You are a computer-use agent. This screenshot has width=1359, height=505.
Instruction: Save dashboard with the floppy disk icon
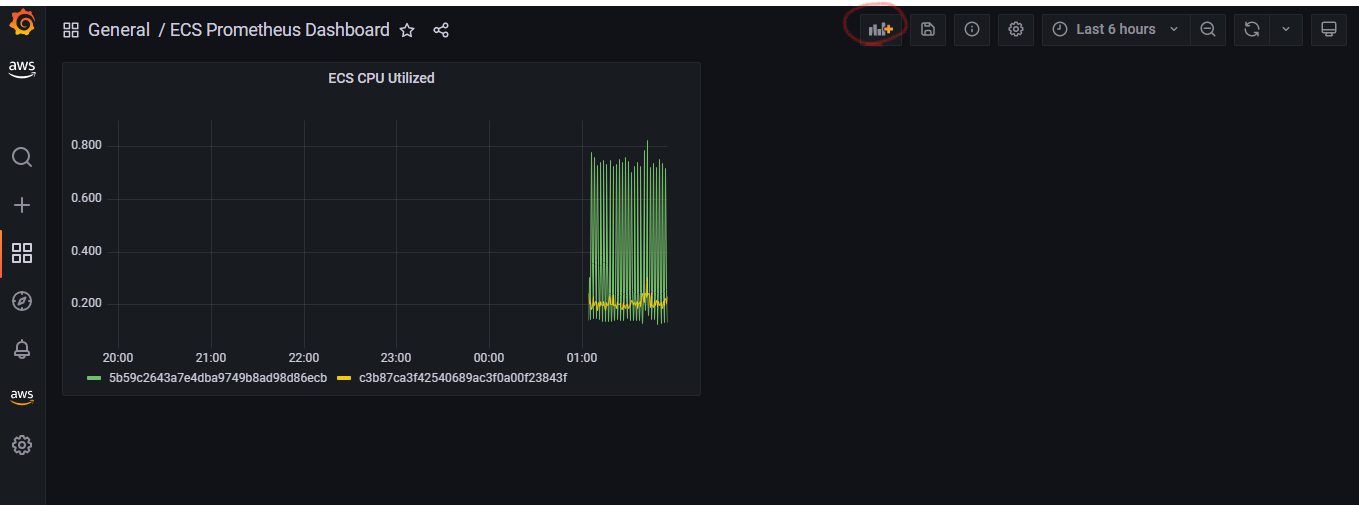click(x=928, y=29)
